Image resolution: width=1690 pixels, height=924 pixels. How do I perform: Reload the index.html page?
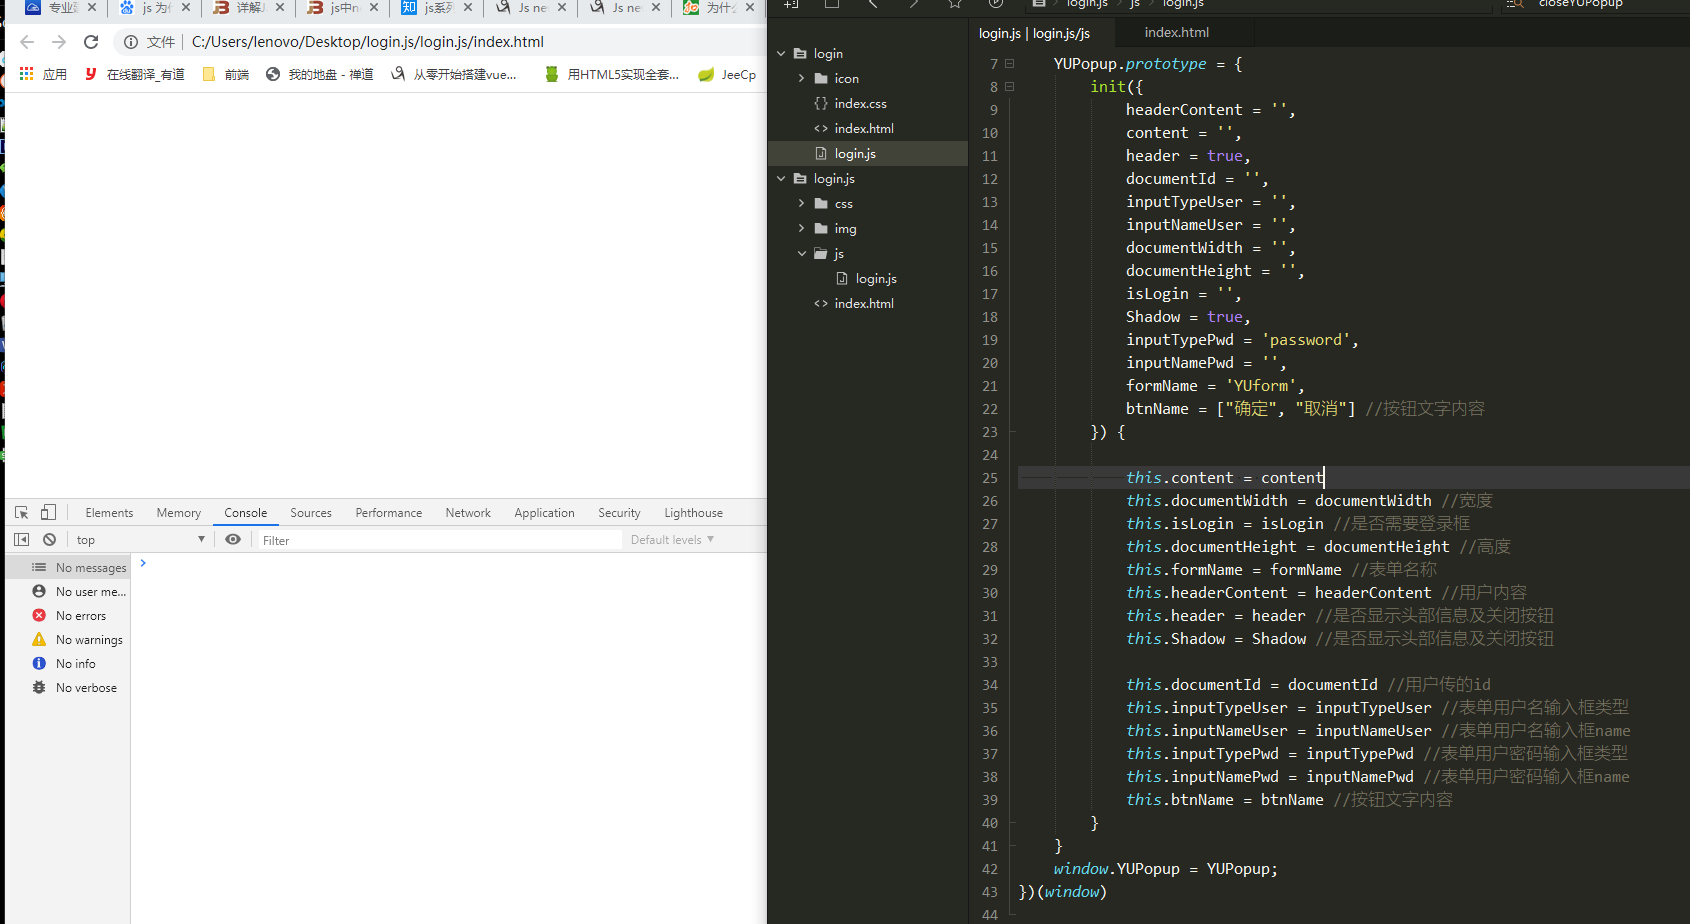point(91,42)
